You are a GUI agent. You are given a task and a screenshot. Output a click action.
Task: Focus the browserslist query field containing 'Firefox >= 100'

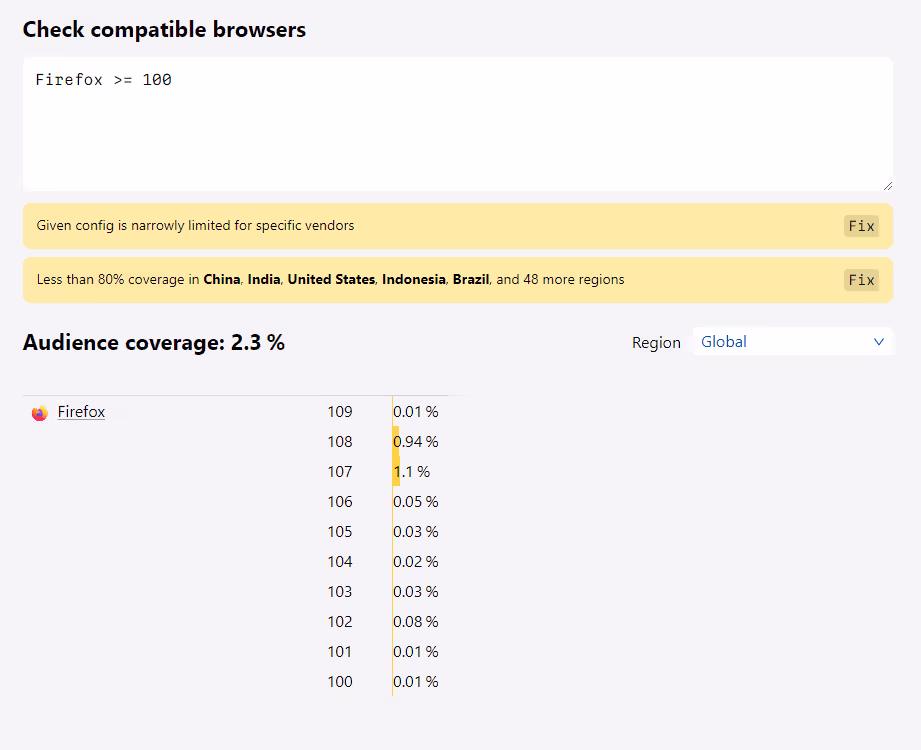click(x=458, y=124)
